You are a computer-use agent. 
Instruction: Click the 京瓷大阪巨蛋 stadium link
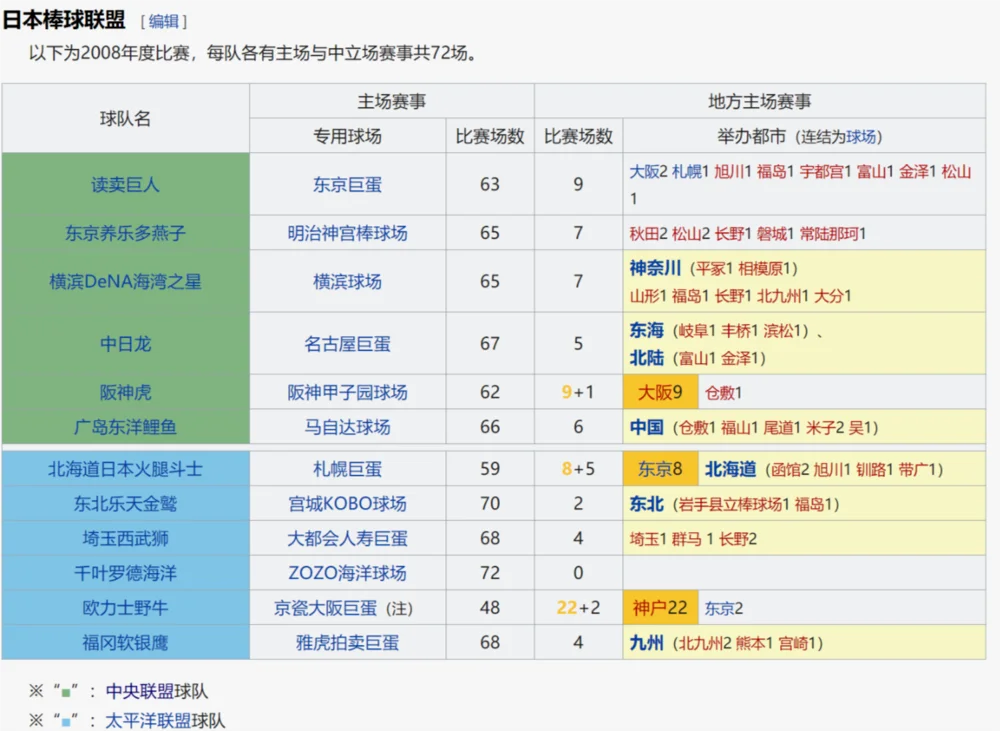[325, 608]
